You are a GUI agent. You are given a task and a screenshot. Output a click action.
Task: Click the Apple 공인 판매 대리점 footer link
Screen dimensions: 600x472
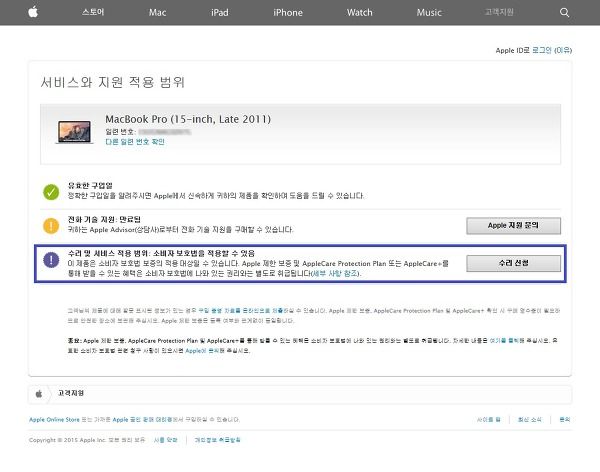142,420
